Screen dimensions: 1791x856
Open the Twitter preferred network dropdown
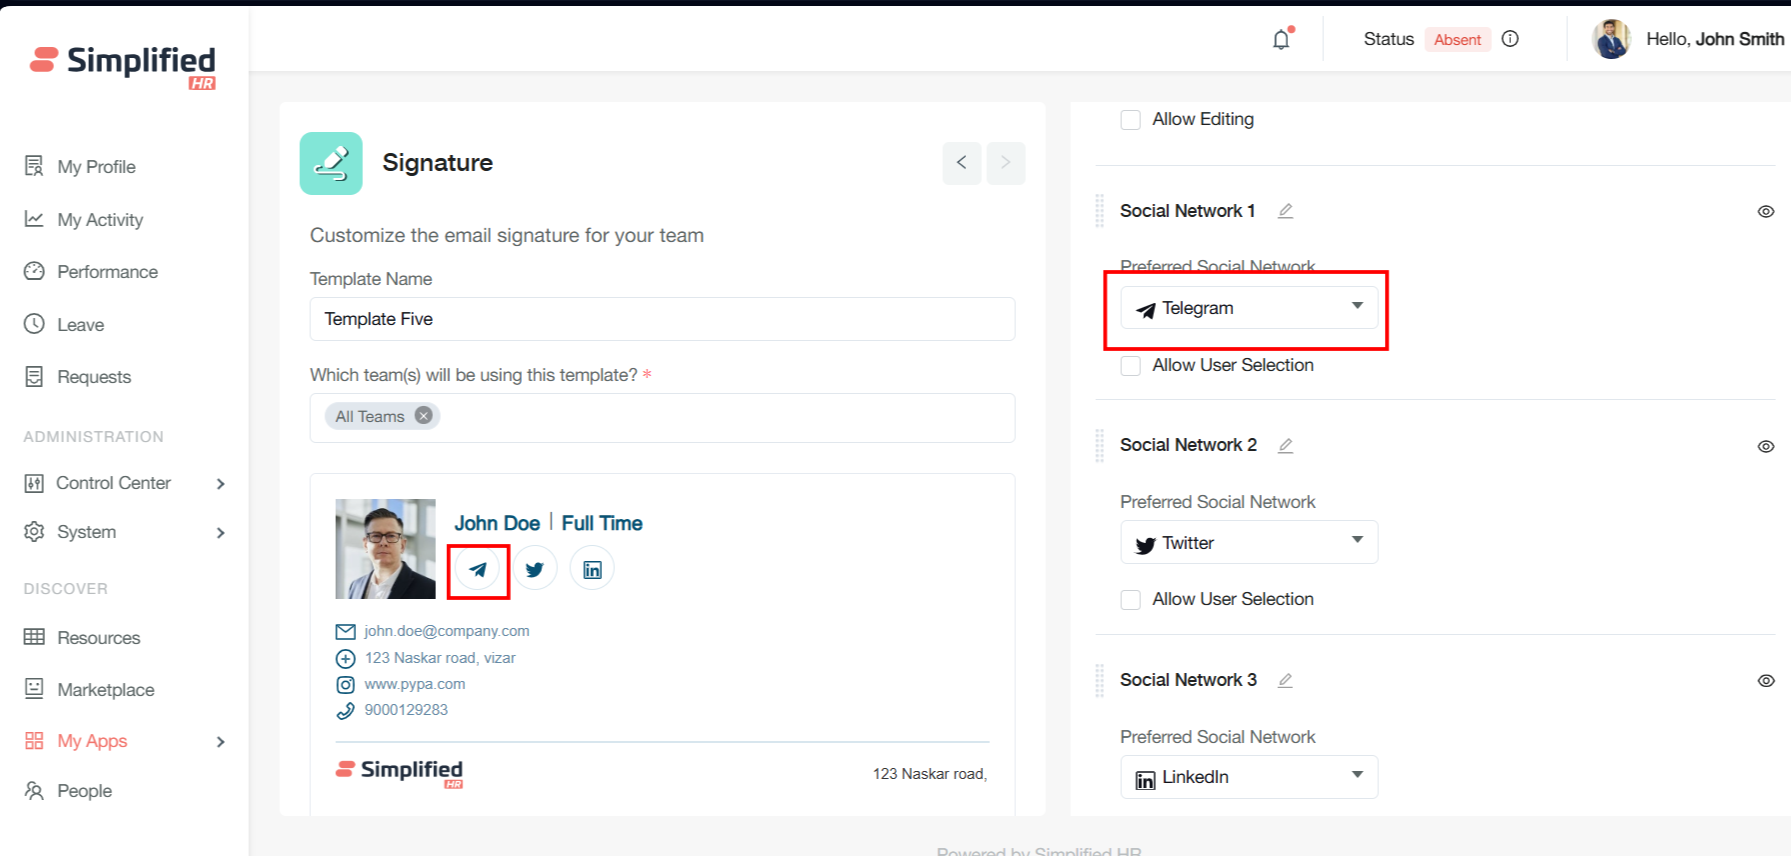pos(1249,543)
